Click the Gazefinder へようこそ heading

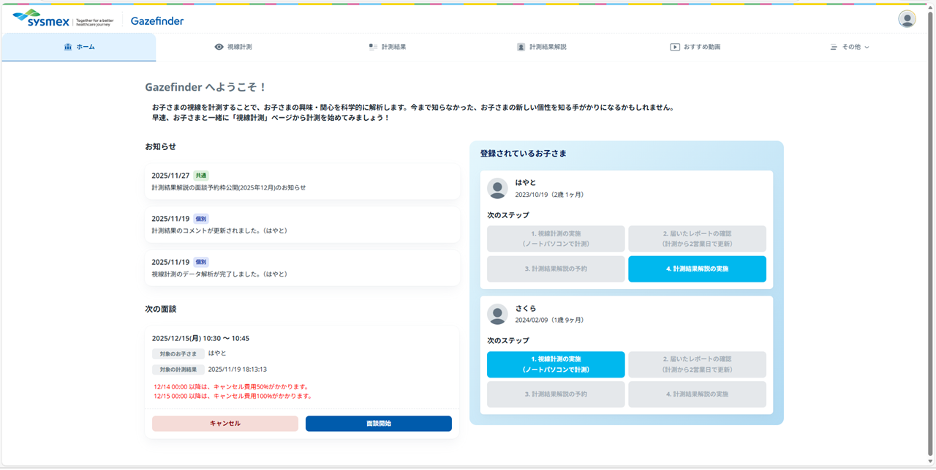205,87
